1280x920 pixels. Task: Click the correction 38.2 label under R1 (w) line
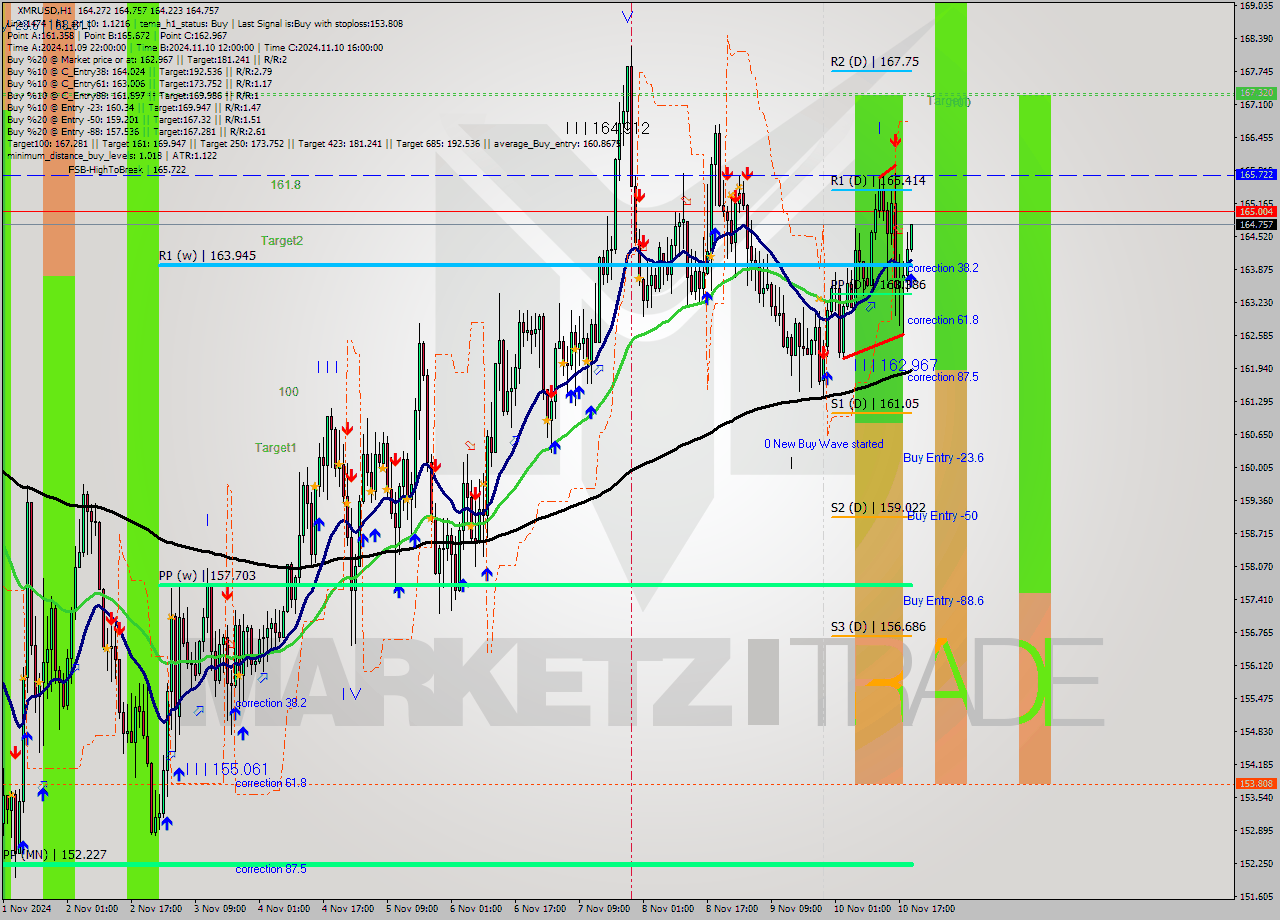[943, 268]
